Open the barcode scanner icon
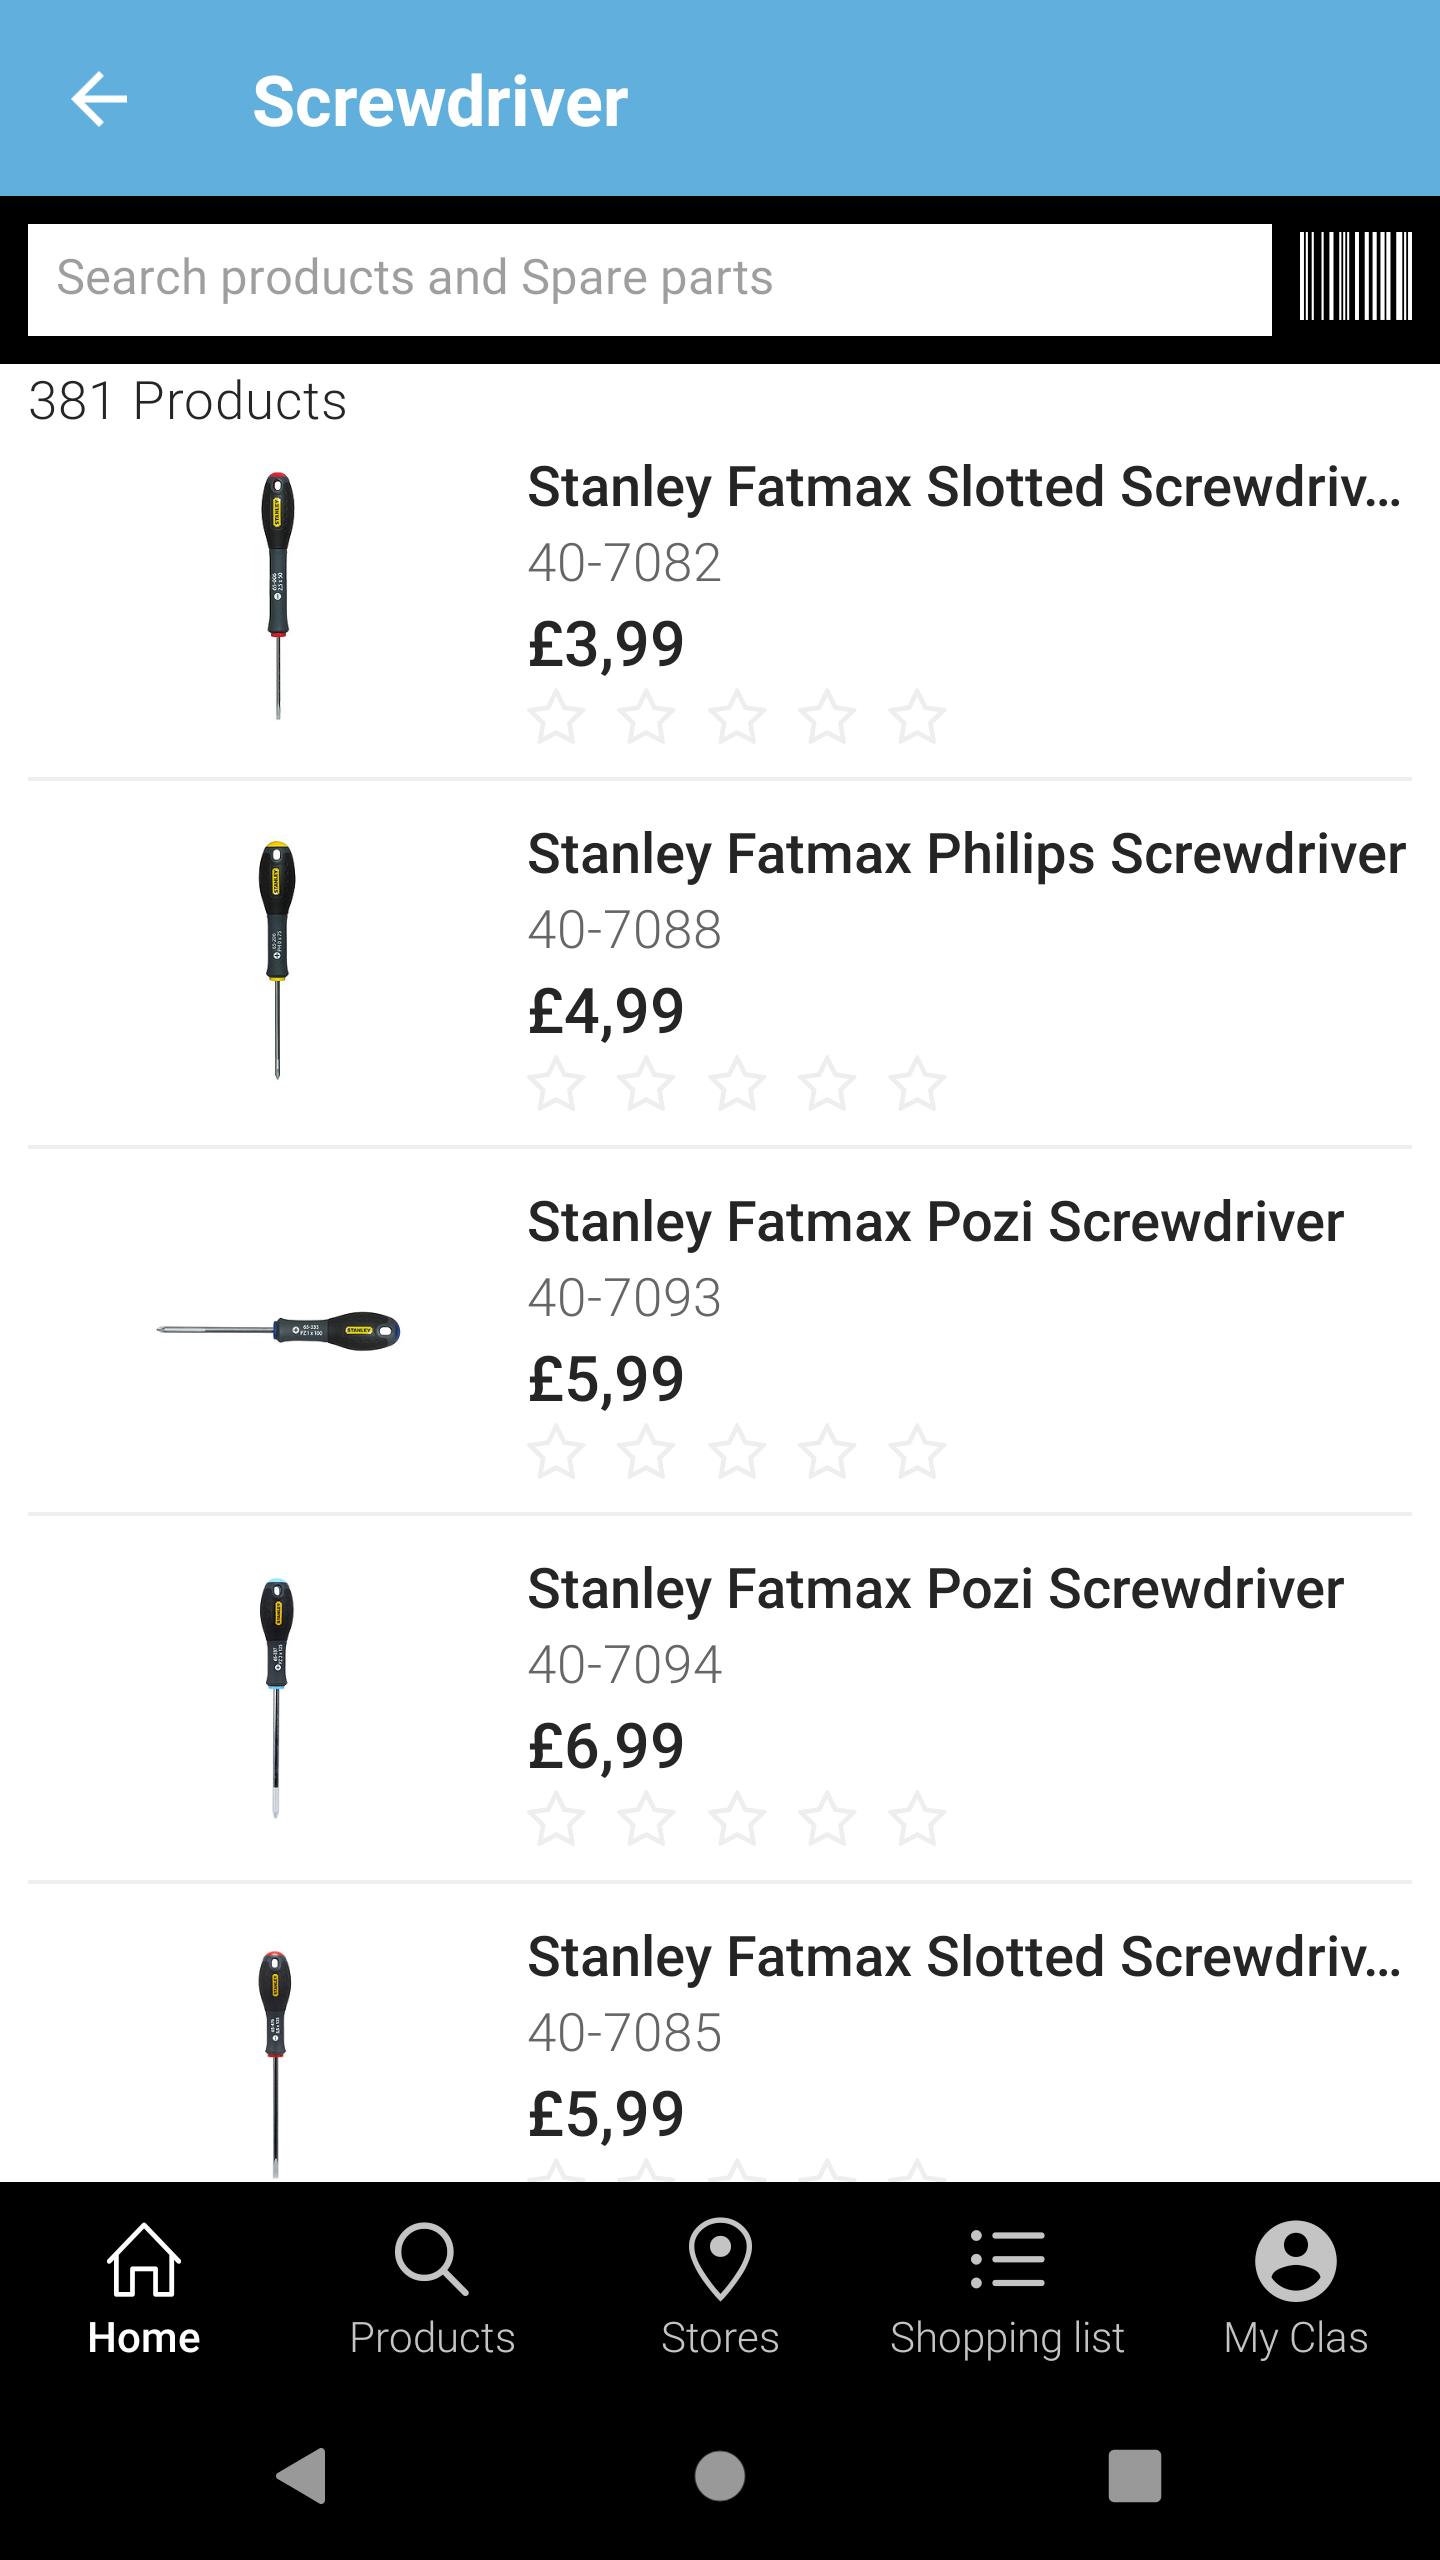The height and width of the screenshot is (2560, 1440). [x=1355, y=277]
